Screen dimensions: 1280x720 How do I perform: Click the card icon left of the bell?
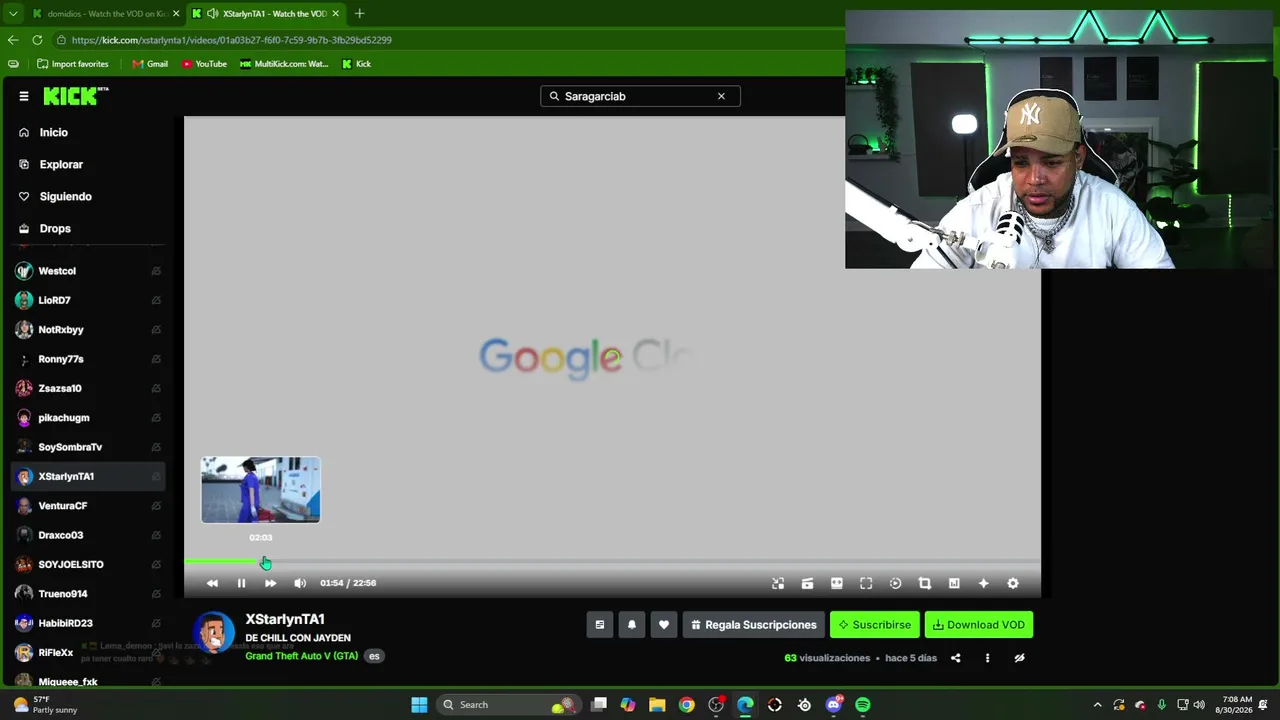tap(600, 625)
